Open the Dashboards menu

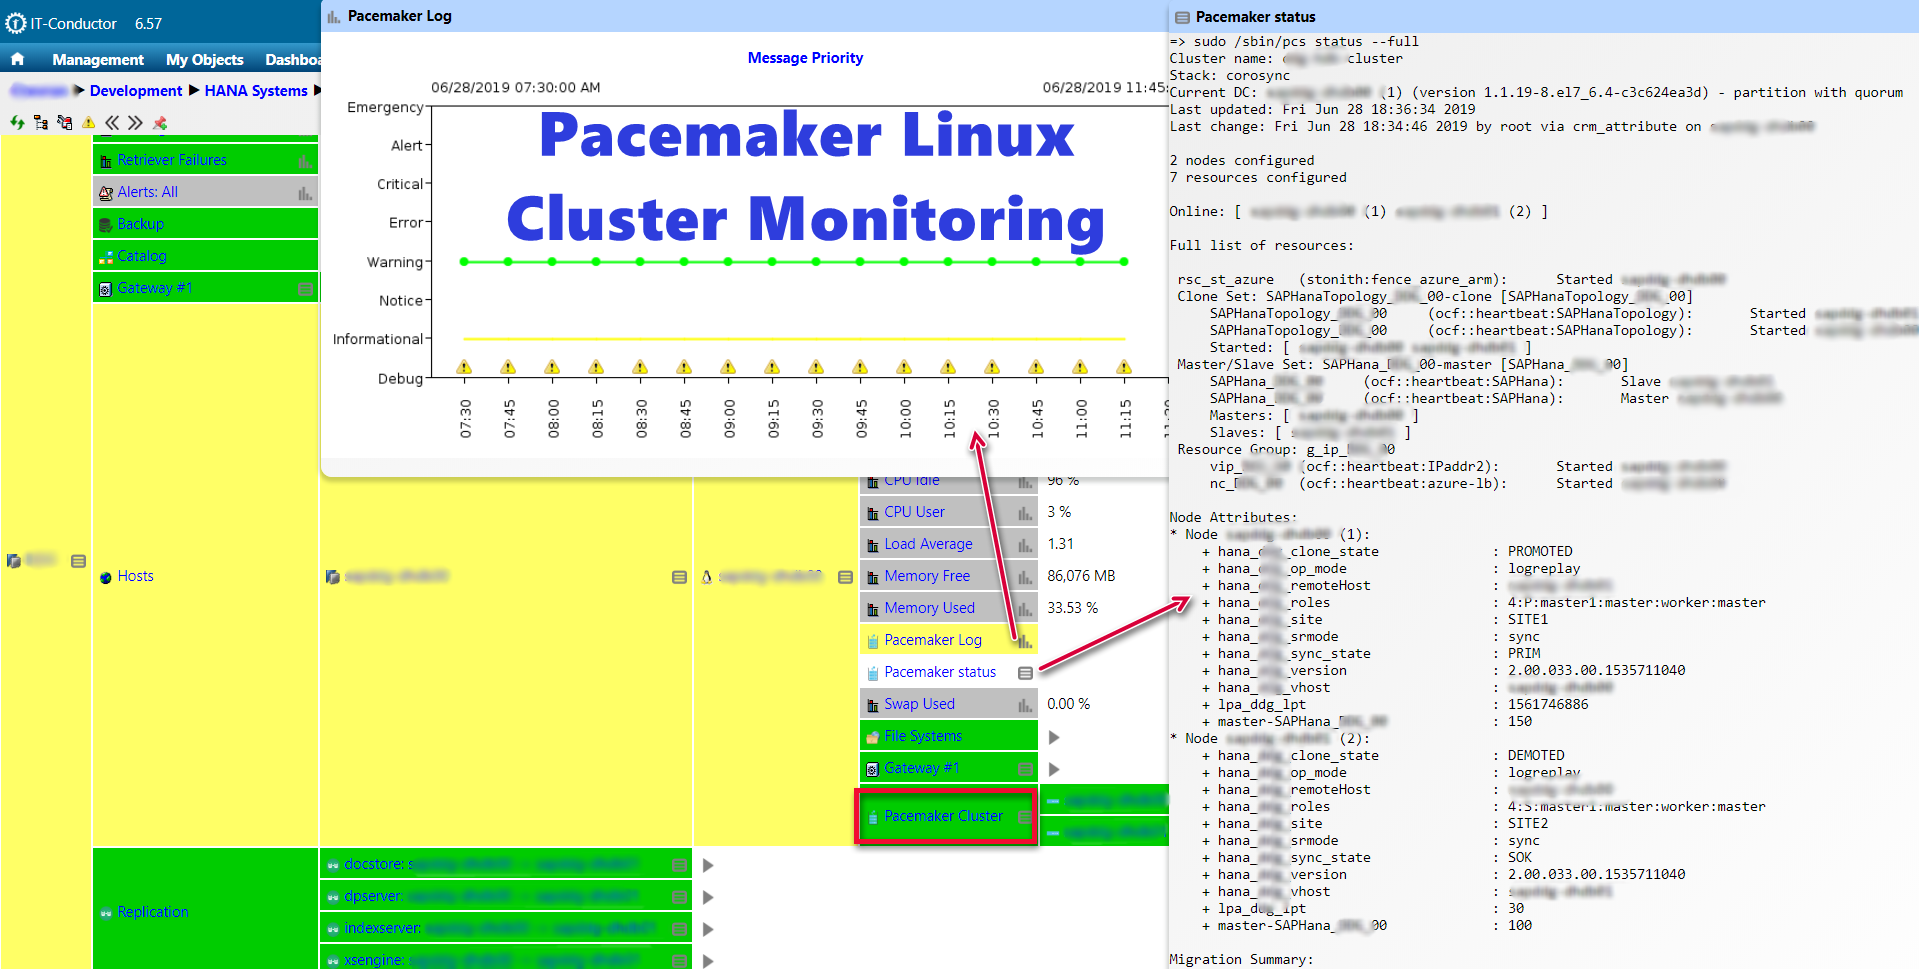[293, 60]
